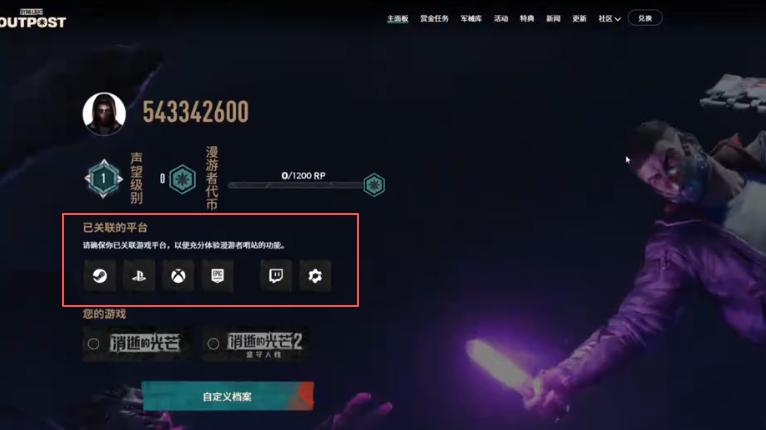Click the reputation level 1 badge
This screenshot has width=766, height=430.
point(104,179)
